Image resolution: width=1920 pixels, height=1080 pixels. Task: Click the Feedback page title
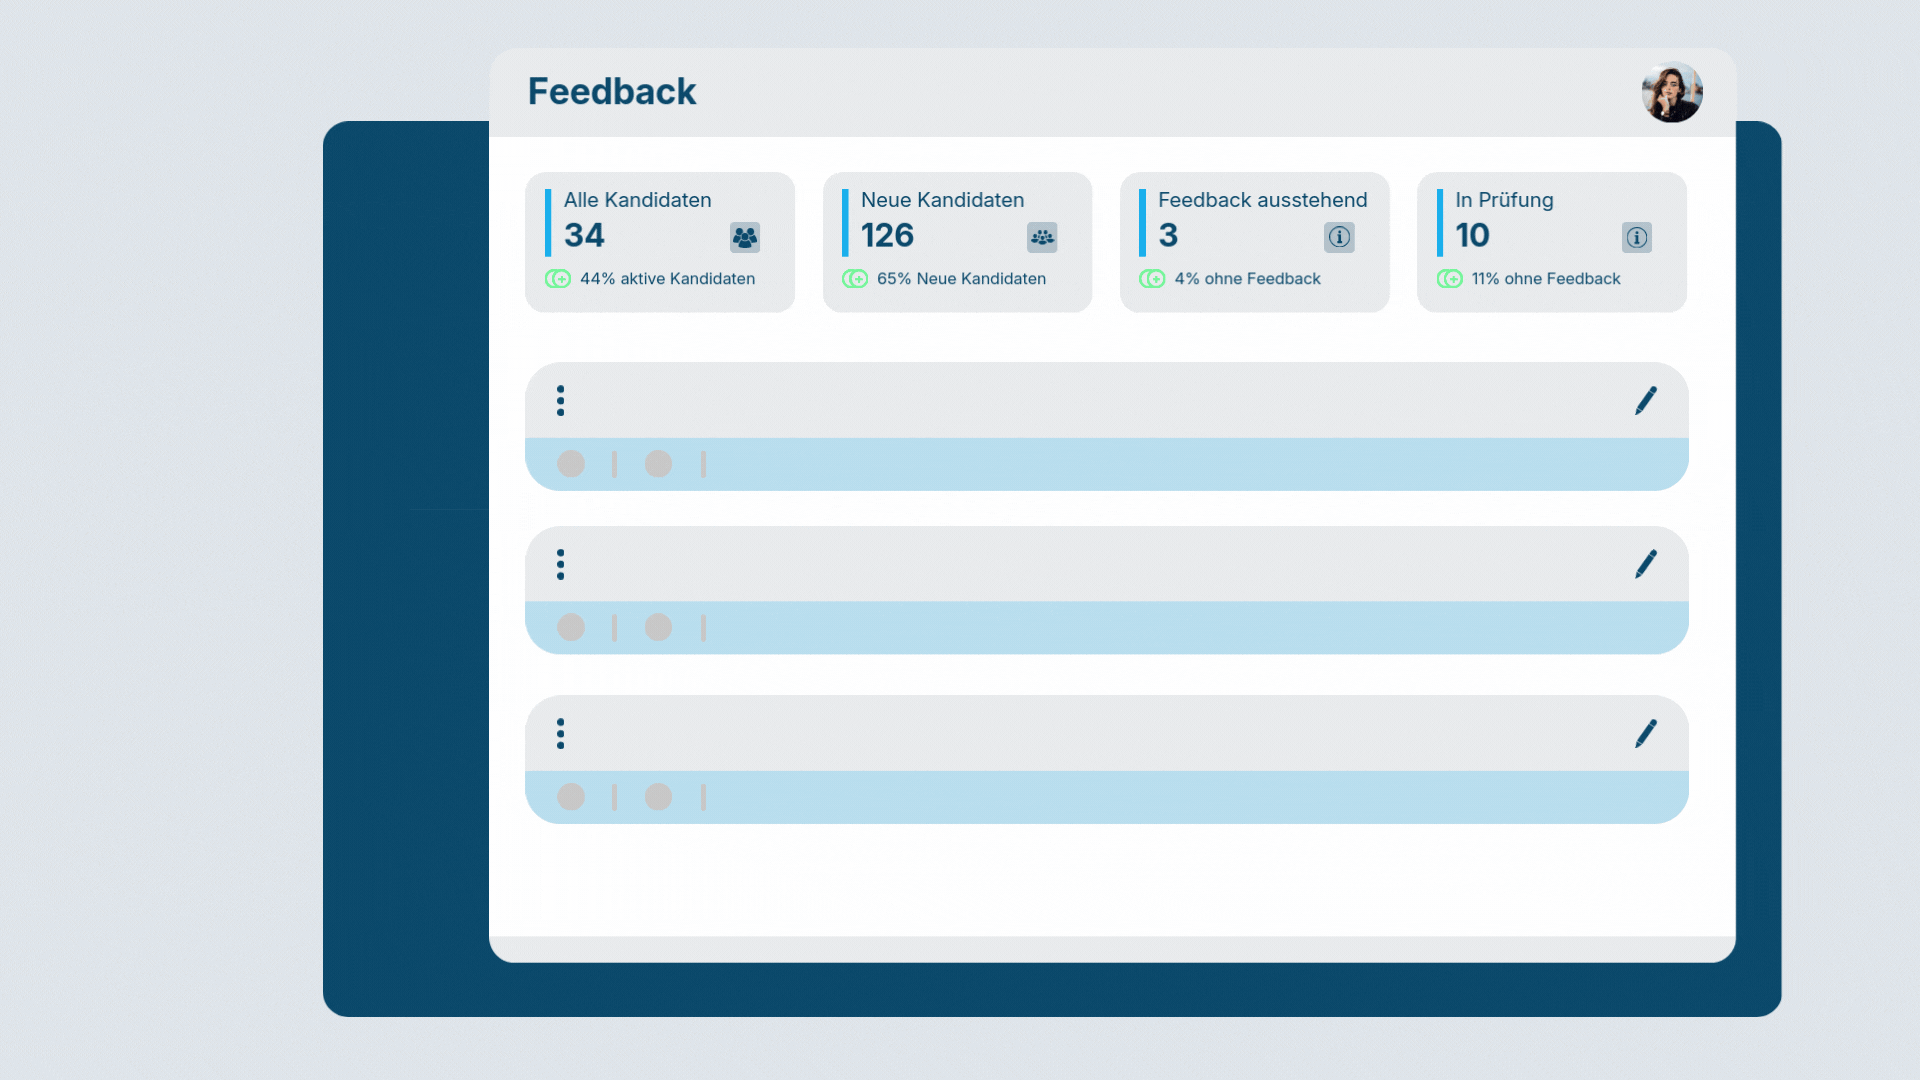click(x=611, y=92)
